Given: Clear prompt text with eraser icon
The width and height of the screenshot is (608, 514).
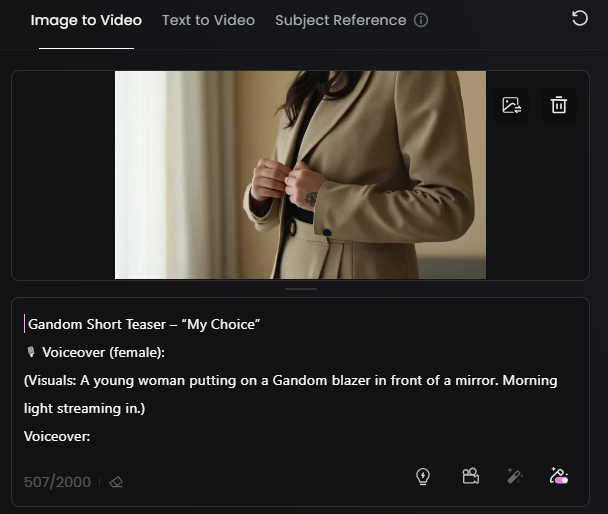Looking at the screenshot, I should click(x=116, y=482).
